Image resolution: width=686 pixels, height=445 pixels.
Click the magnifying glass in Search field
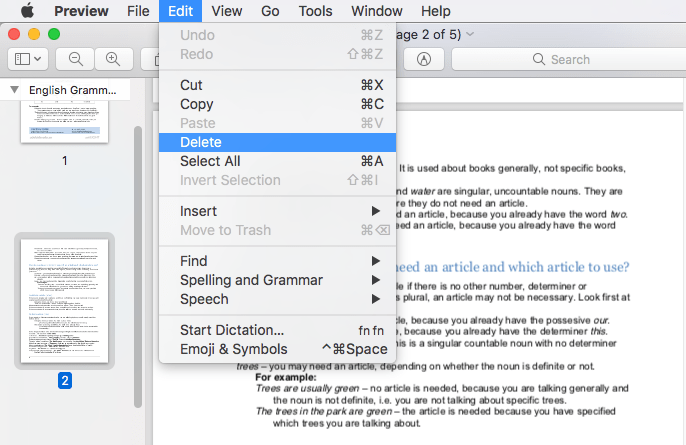(539, 60)
